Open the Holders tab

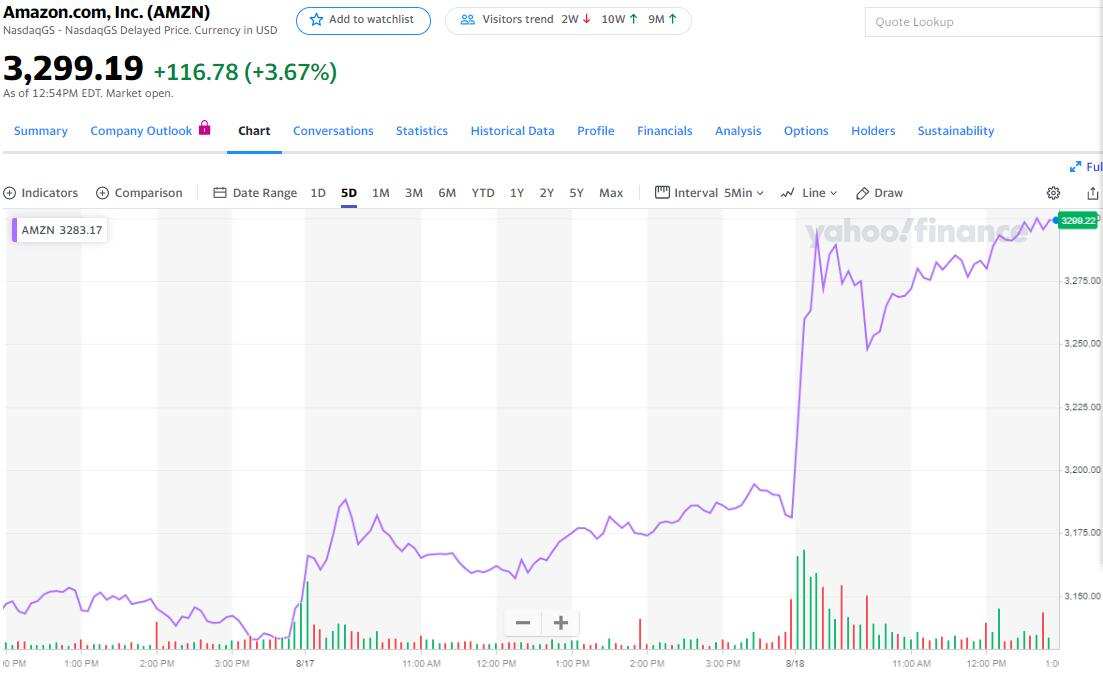[873, 131]
